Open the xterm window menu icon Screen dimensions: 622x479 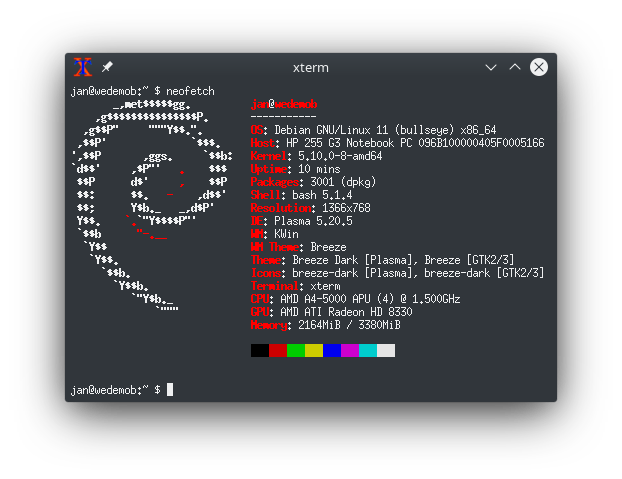pos(83,67)
